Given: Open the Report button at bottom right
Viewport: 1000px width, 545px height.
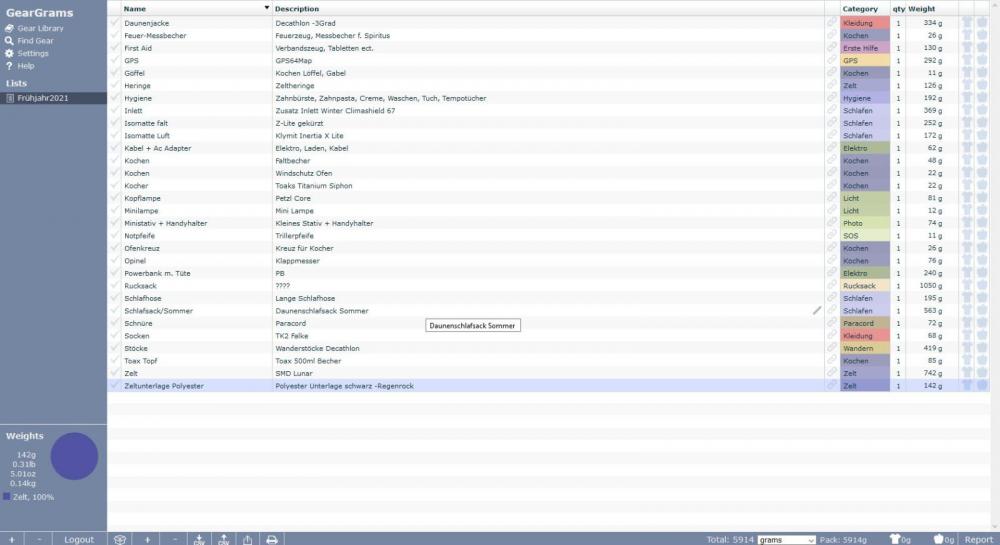Looking at the screenshot, I should [x=978, y=539].
